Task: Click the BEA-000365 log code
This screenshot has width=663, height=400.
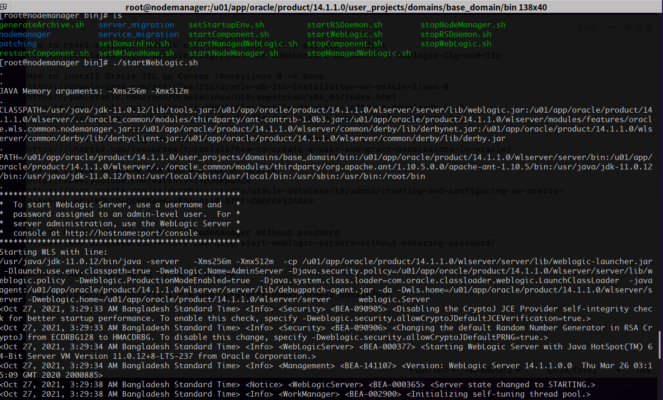Action: point(397,384)
